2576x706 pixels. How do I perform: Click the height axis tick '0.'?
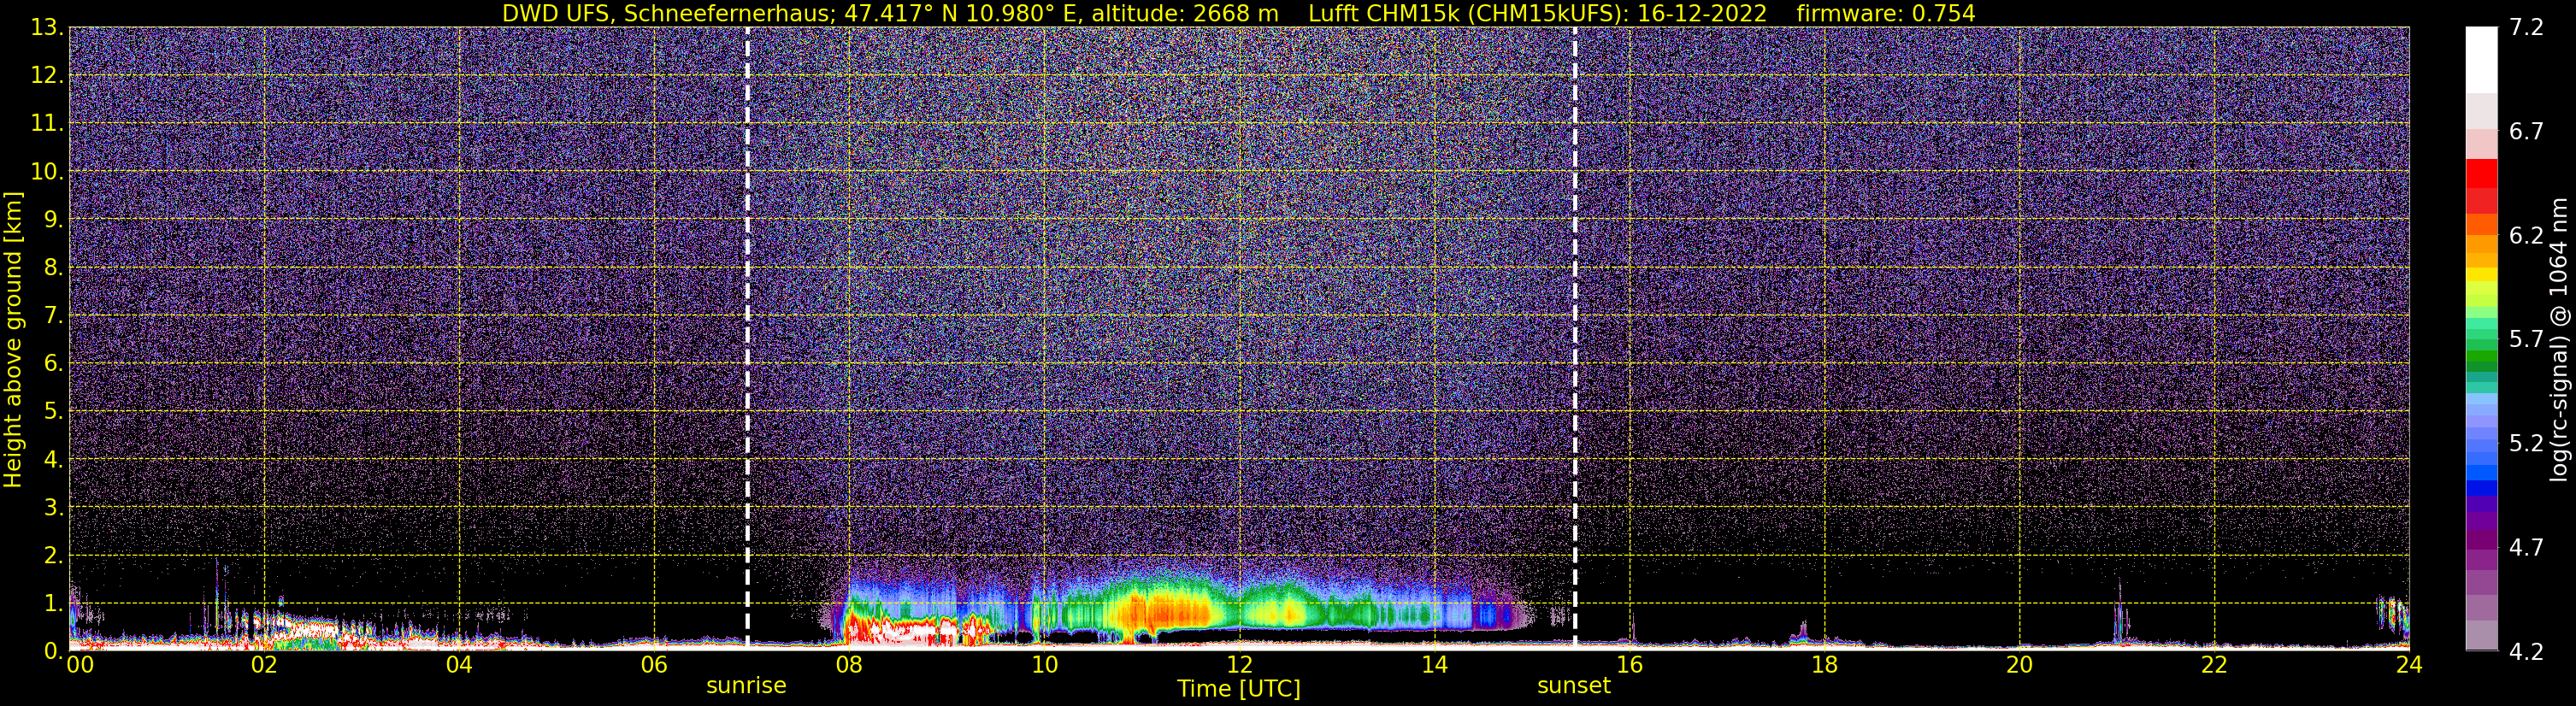click(53, 651)
